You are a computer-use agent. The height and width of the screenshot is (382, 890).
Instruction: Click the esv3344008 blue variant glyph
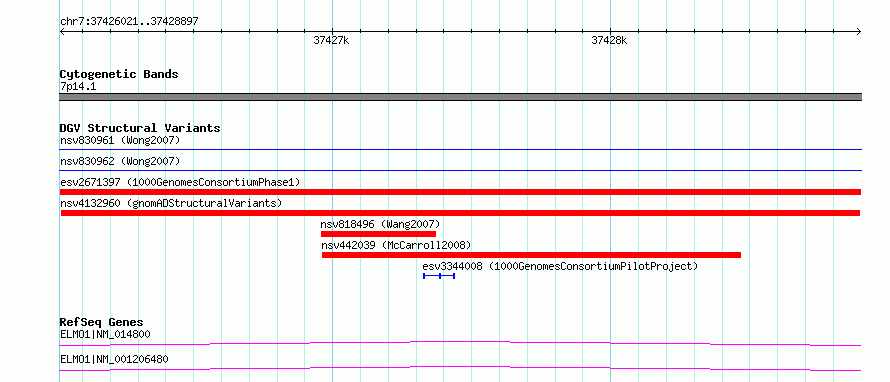(x=439, y=276)
